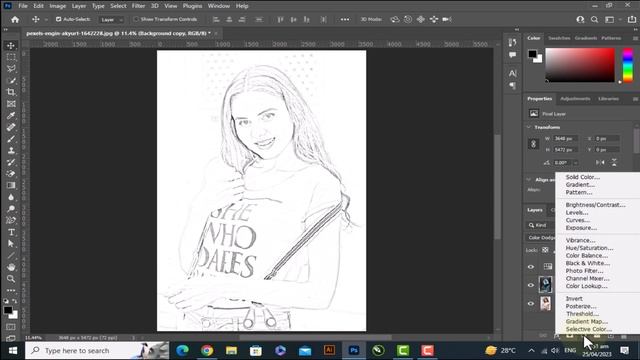Viewport: 640px width, 360px height.
Task: Open the History panel icon
Action: [x=513, y=42]
